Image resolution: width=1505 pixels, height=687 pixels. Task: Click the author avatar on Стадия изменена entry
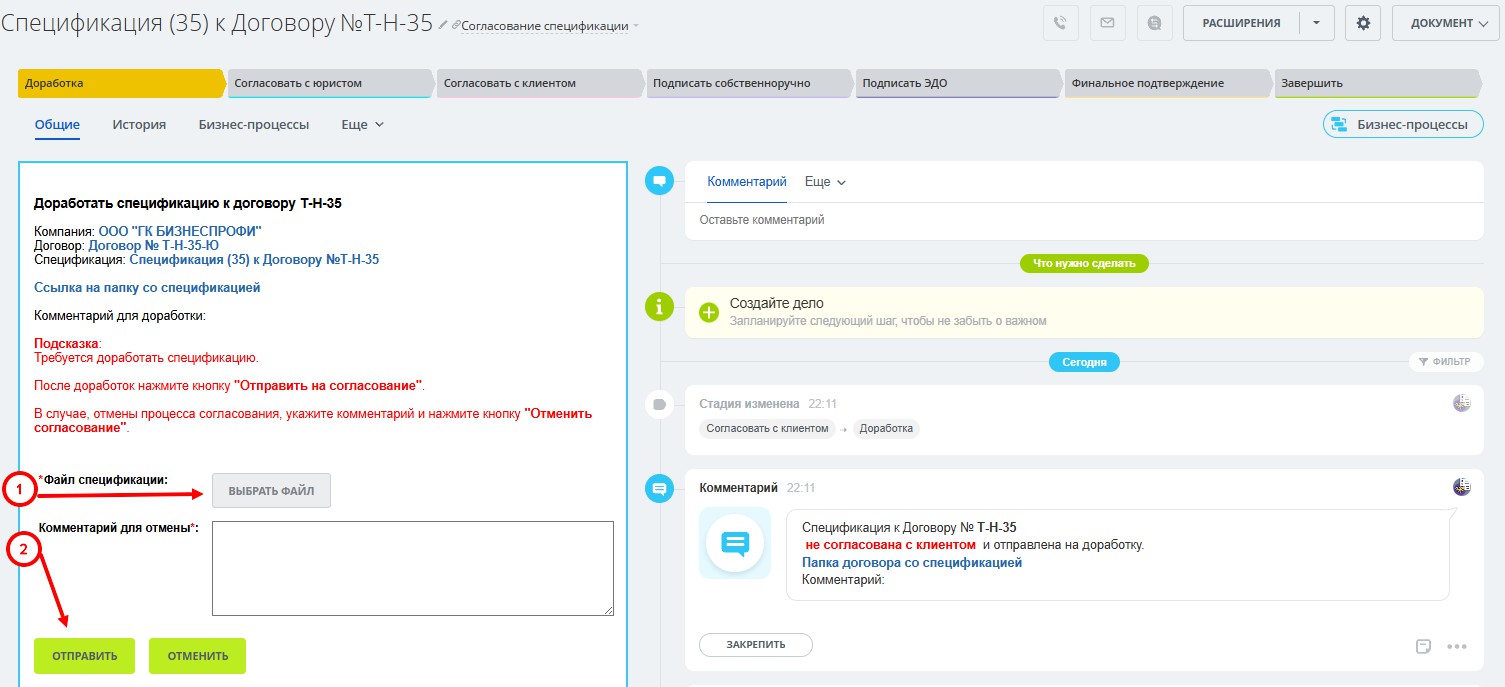(1462, 403)
